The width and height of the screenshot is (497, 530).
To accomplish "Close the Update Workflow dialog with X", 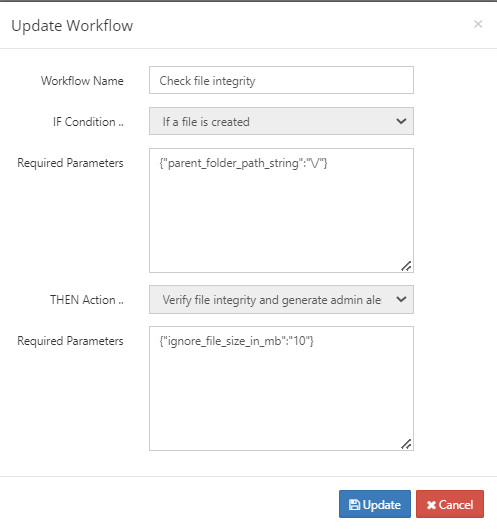I will 478,24.
